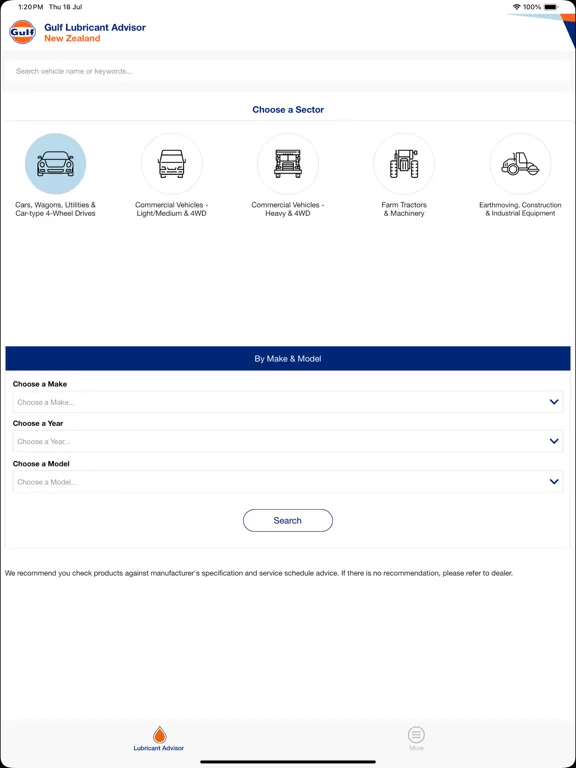Click the Model dropdown chevron arrow
Viewport: 576px width, 768px height.
[x=554, y=482]
